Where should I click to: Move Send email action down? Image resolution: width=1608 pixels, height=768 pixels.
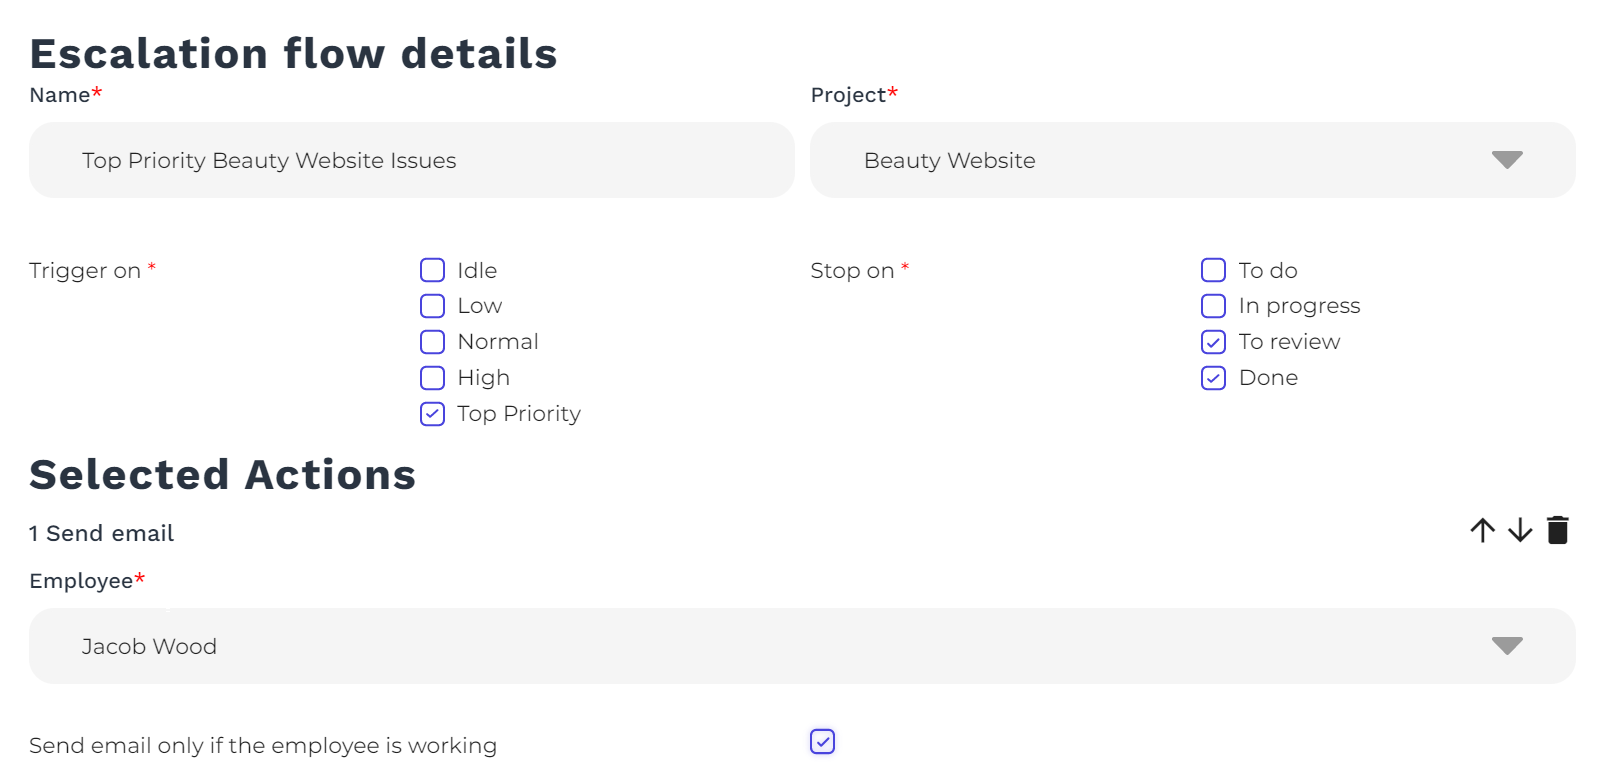[x=1520, y=530]
